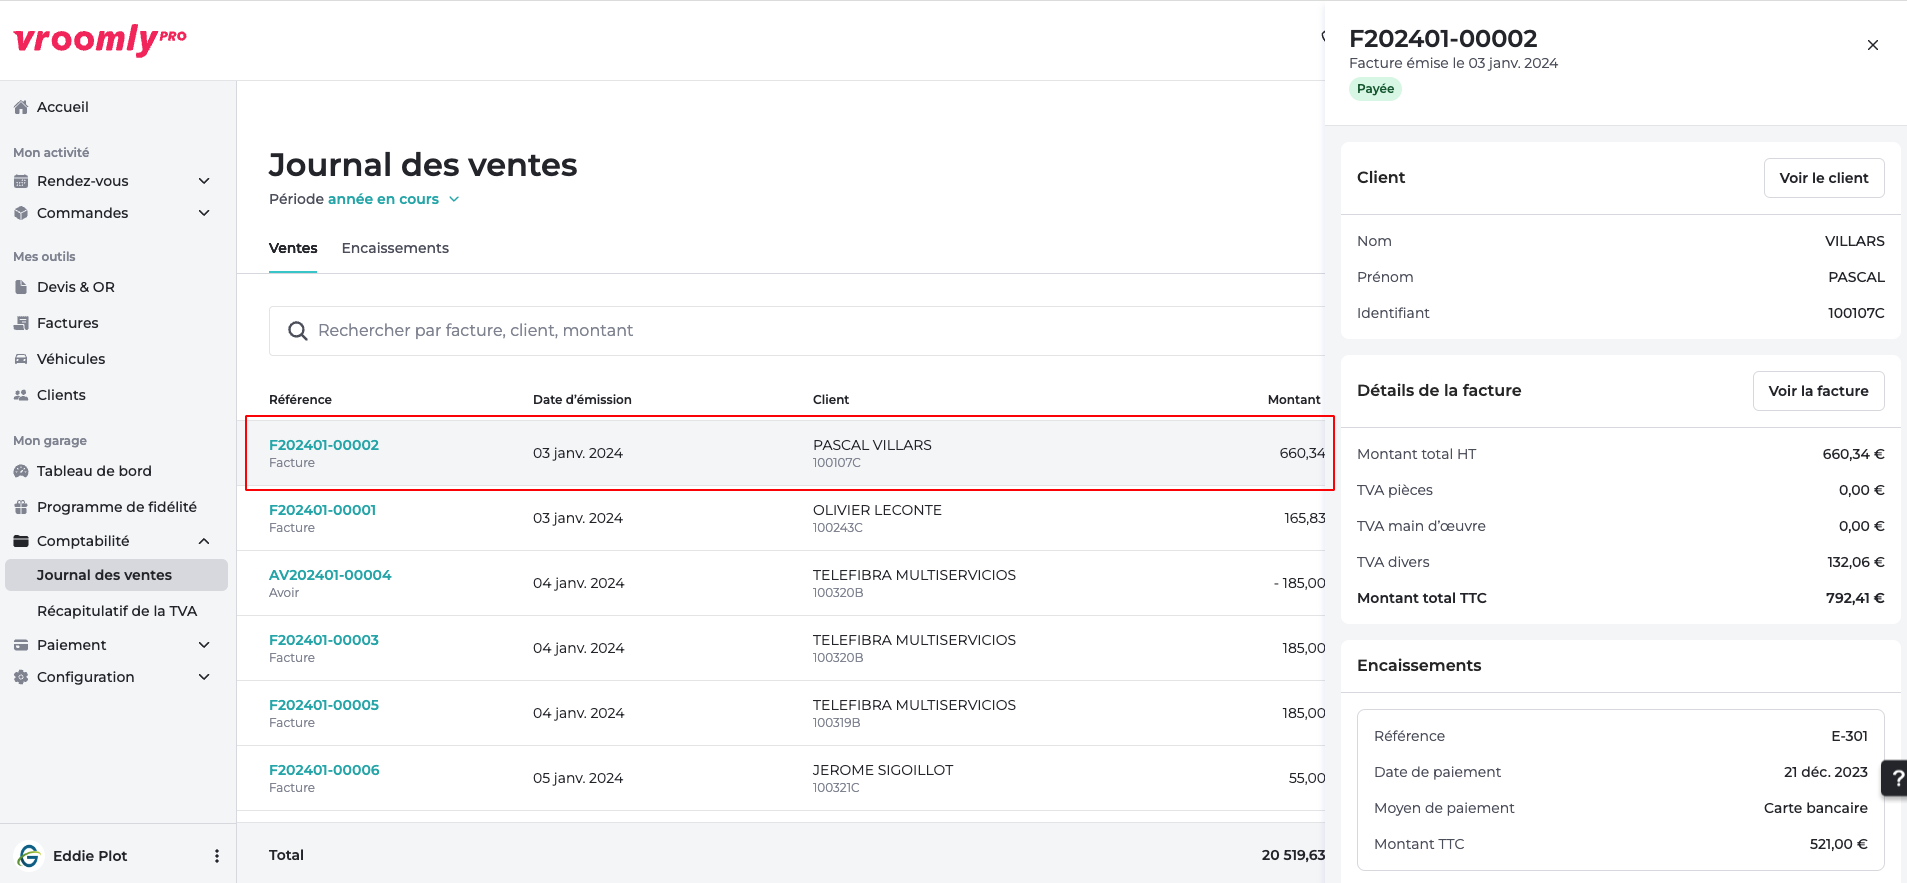1907x883 pixels.
Task: Click the 'Référence' column header
Action: coord(300,399)
